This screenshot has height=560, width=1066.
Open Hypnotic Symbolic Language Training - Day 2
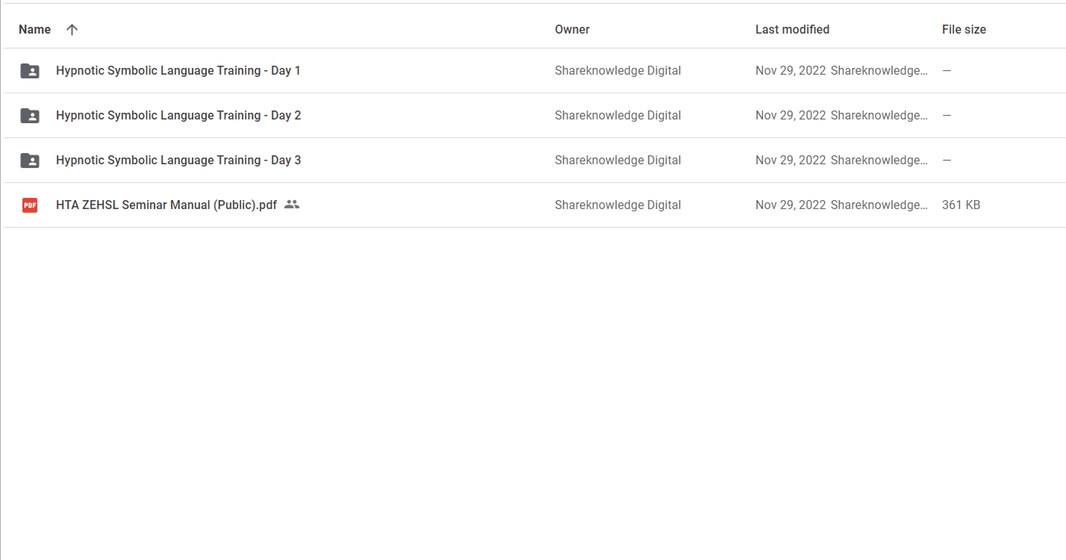coord(178,116)
